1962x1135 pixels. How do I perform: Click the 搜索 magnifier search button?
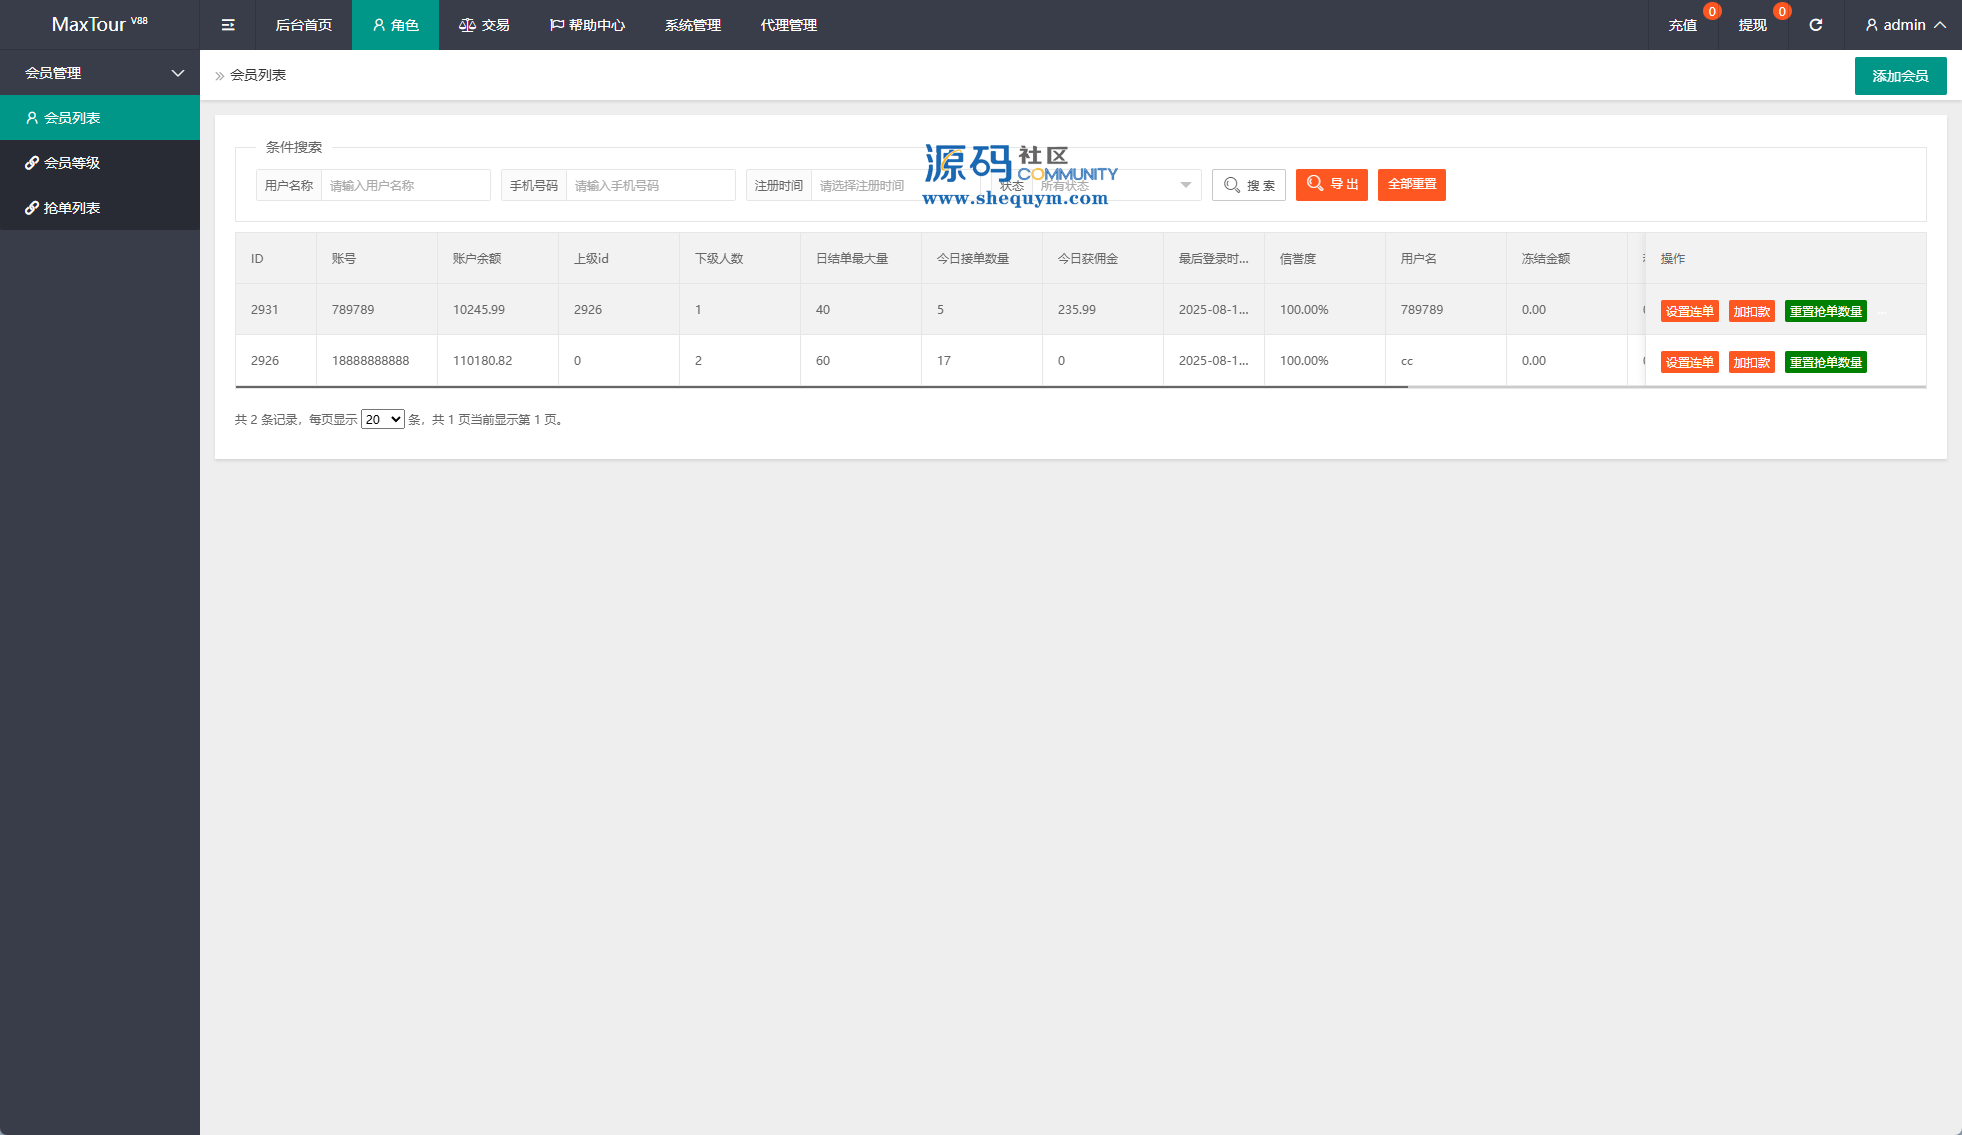(x=1249, y=185)
